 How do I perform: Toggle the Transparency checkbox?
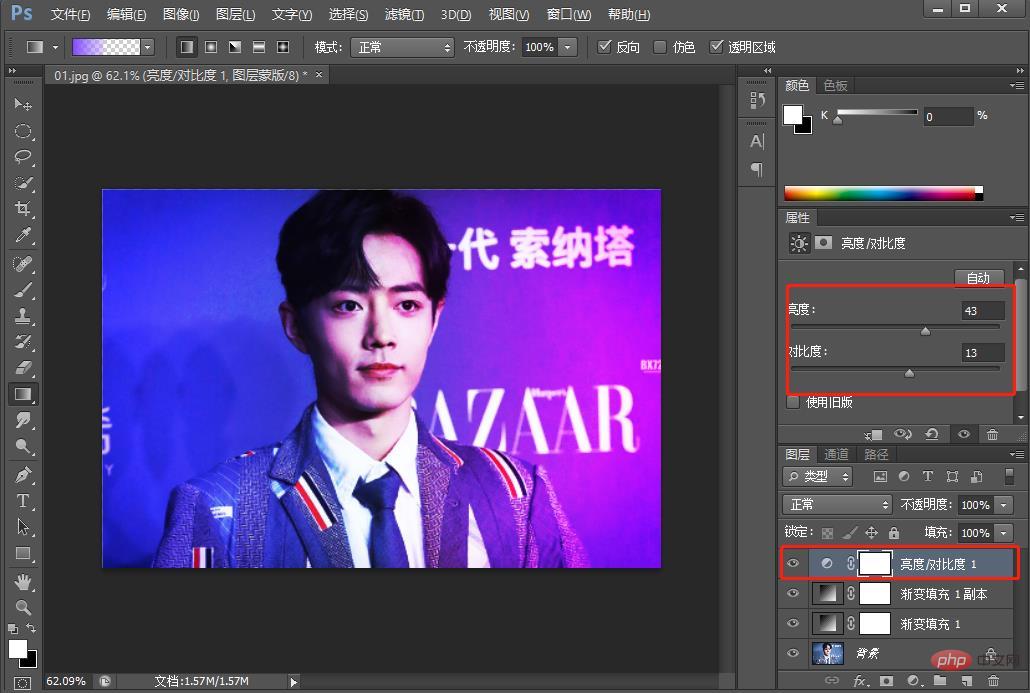[x=716, y=47]
